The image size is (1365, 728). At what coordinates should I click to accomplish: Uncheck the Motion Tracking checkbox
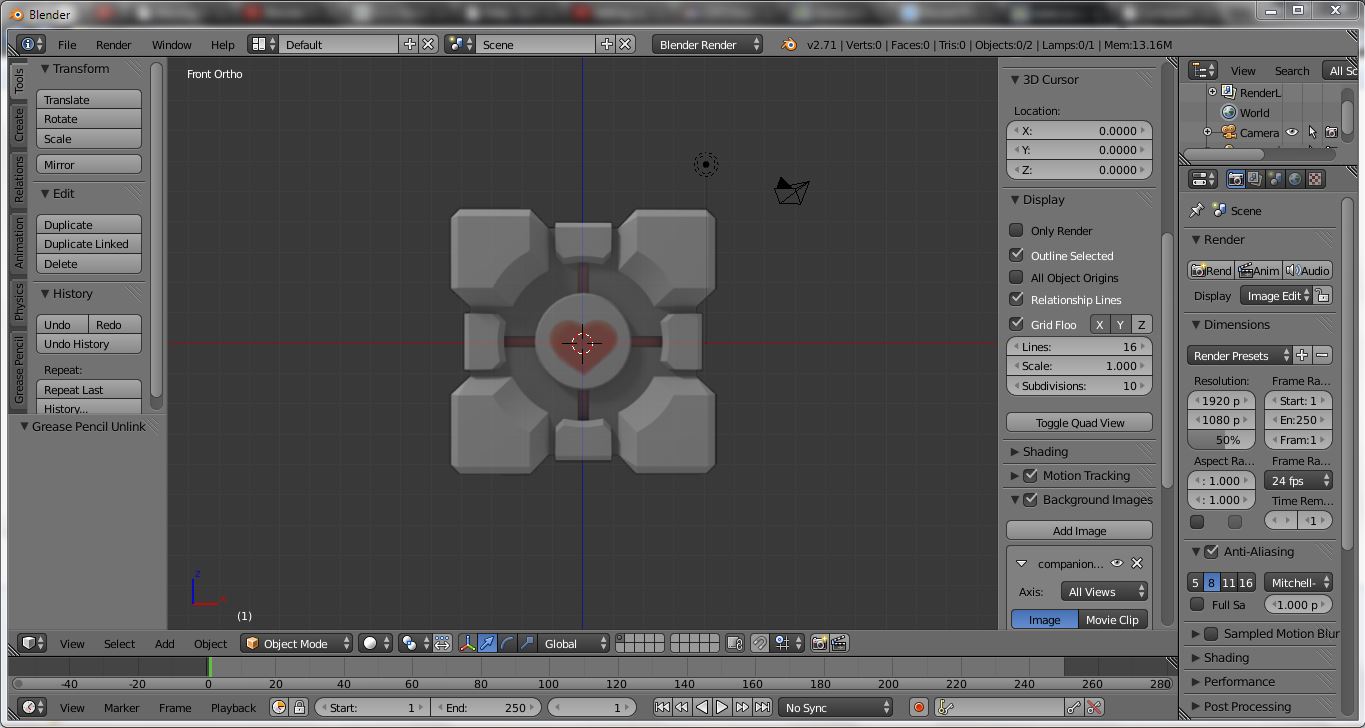pos(1030,475)
